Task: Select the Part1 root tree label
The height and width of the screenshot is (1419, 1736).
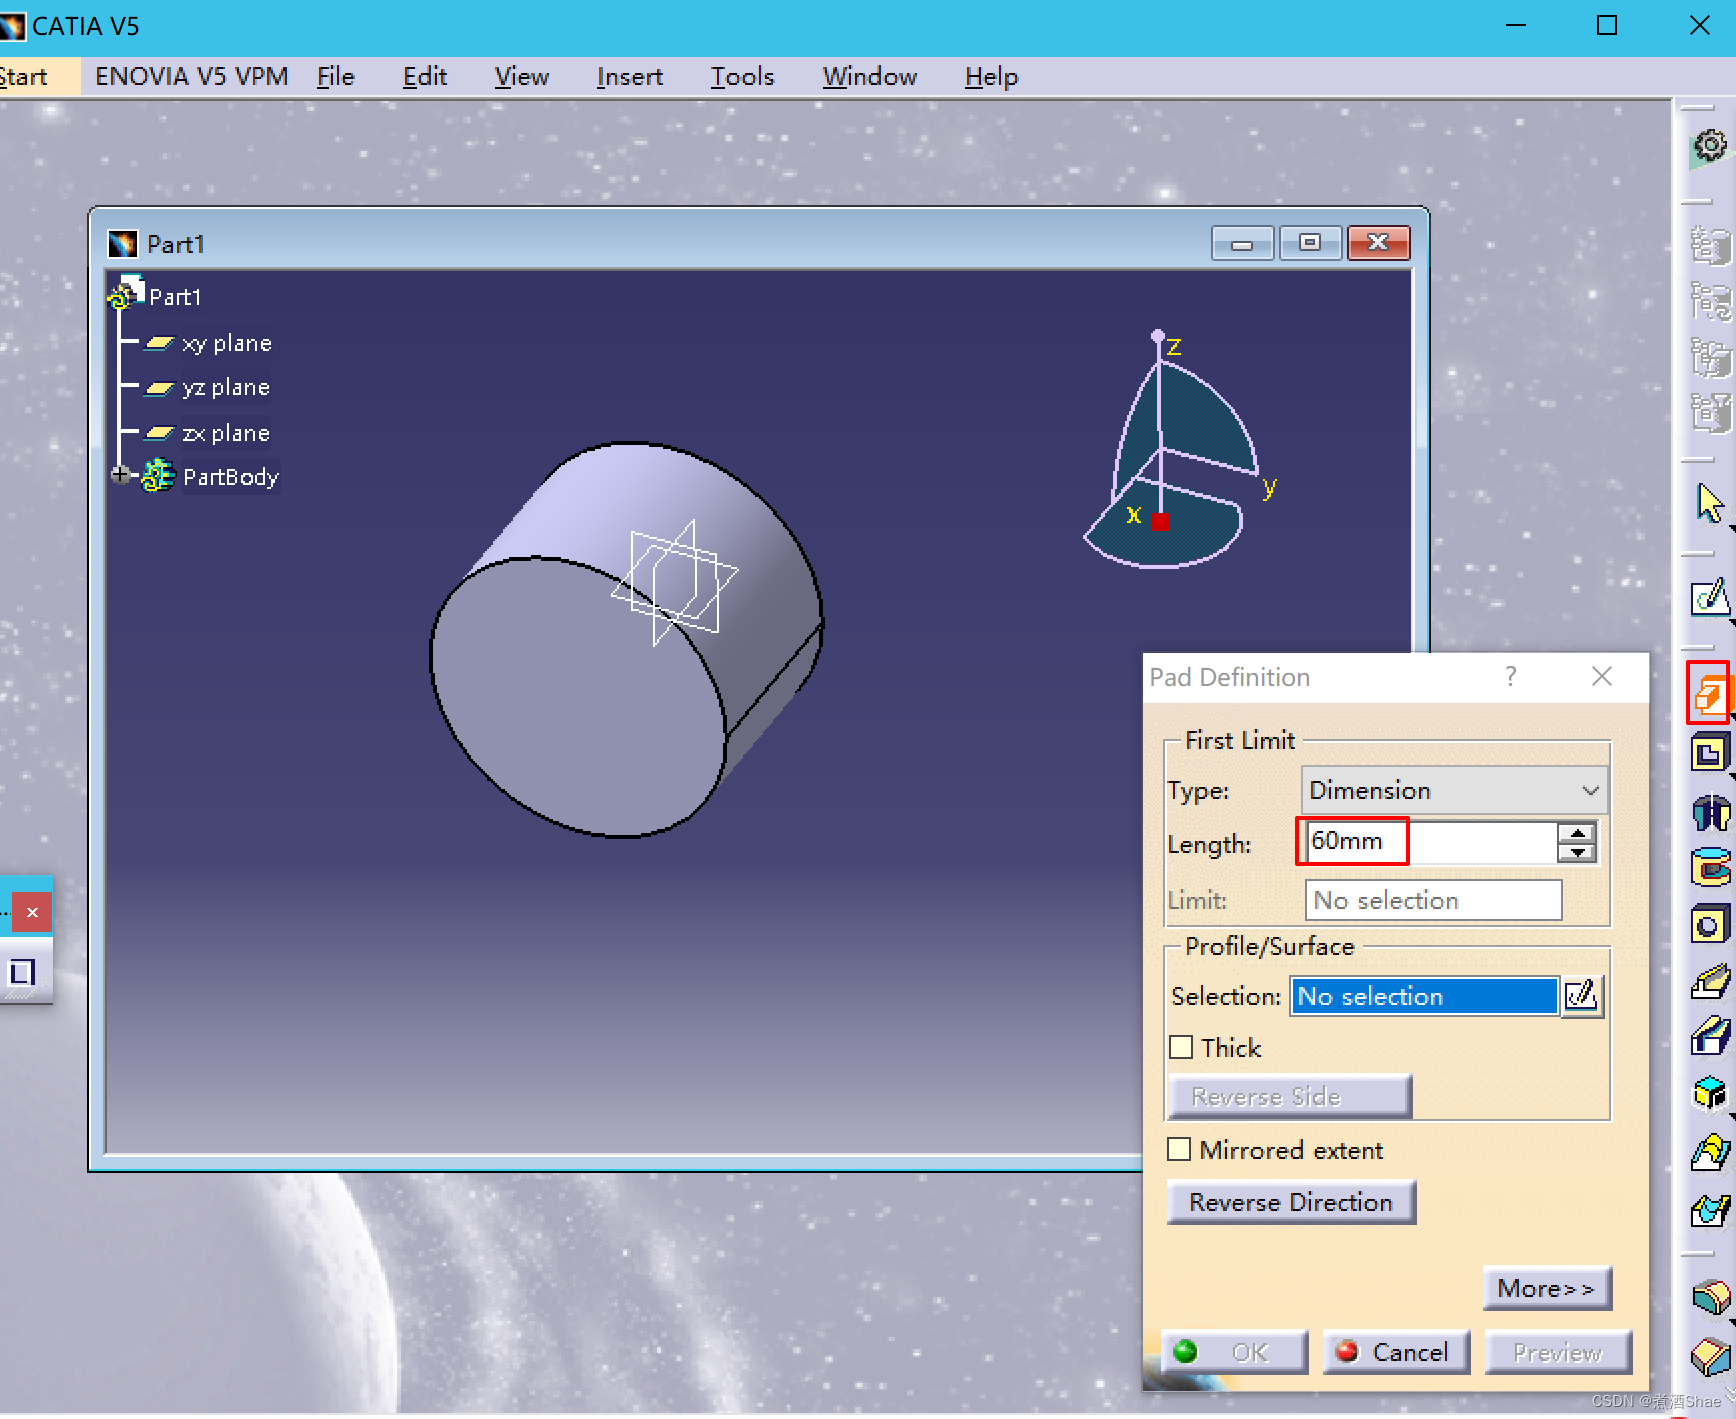Action: [175, 297]
